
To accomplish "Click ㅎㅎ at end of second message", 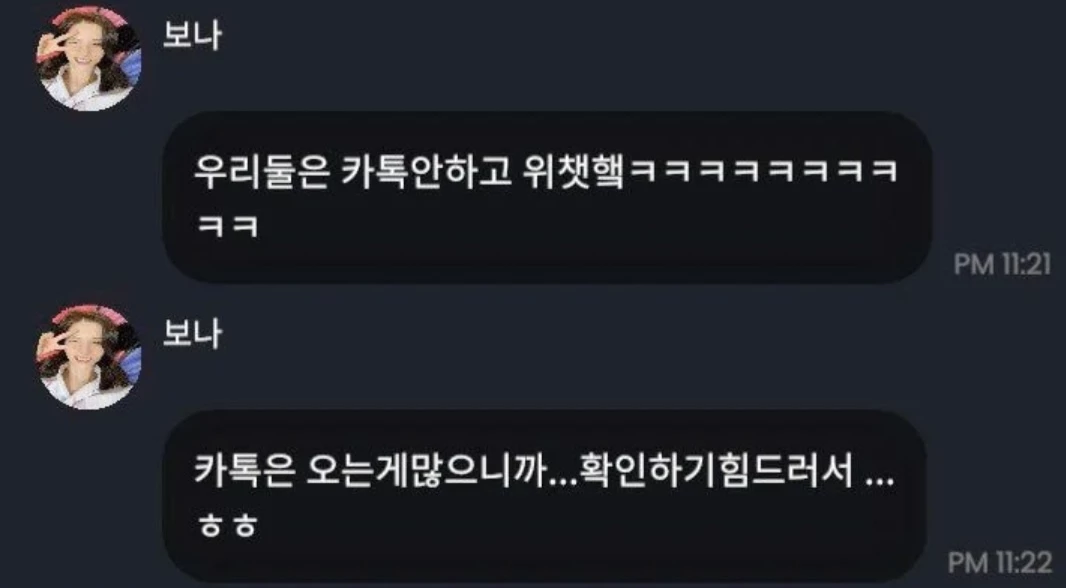I will (x=227, y=525).
